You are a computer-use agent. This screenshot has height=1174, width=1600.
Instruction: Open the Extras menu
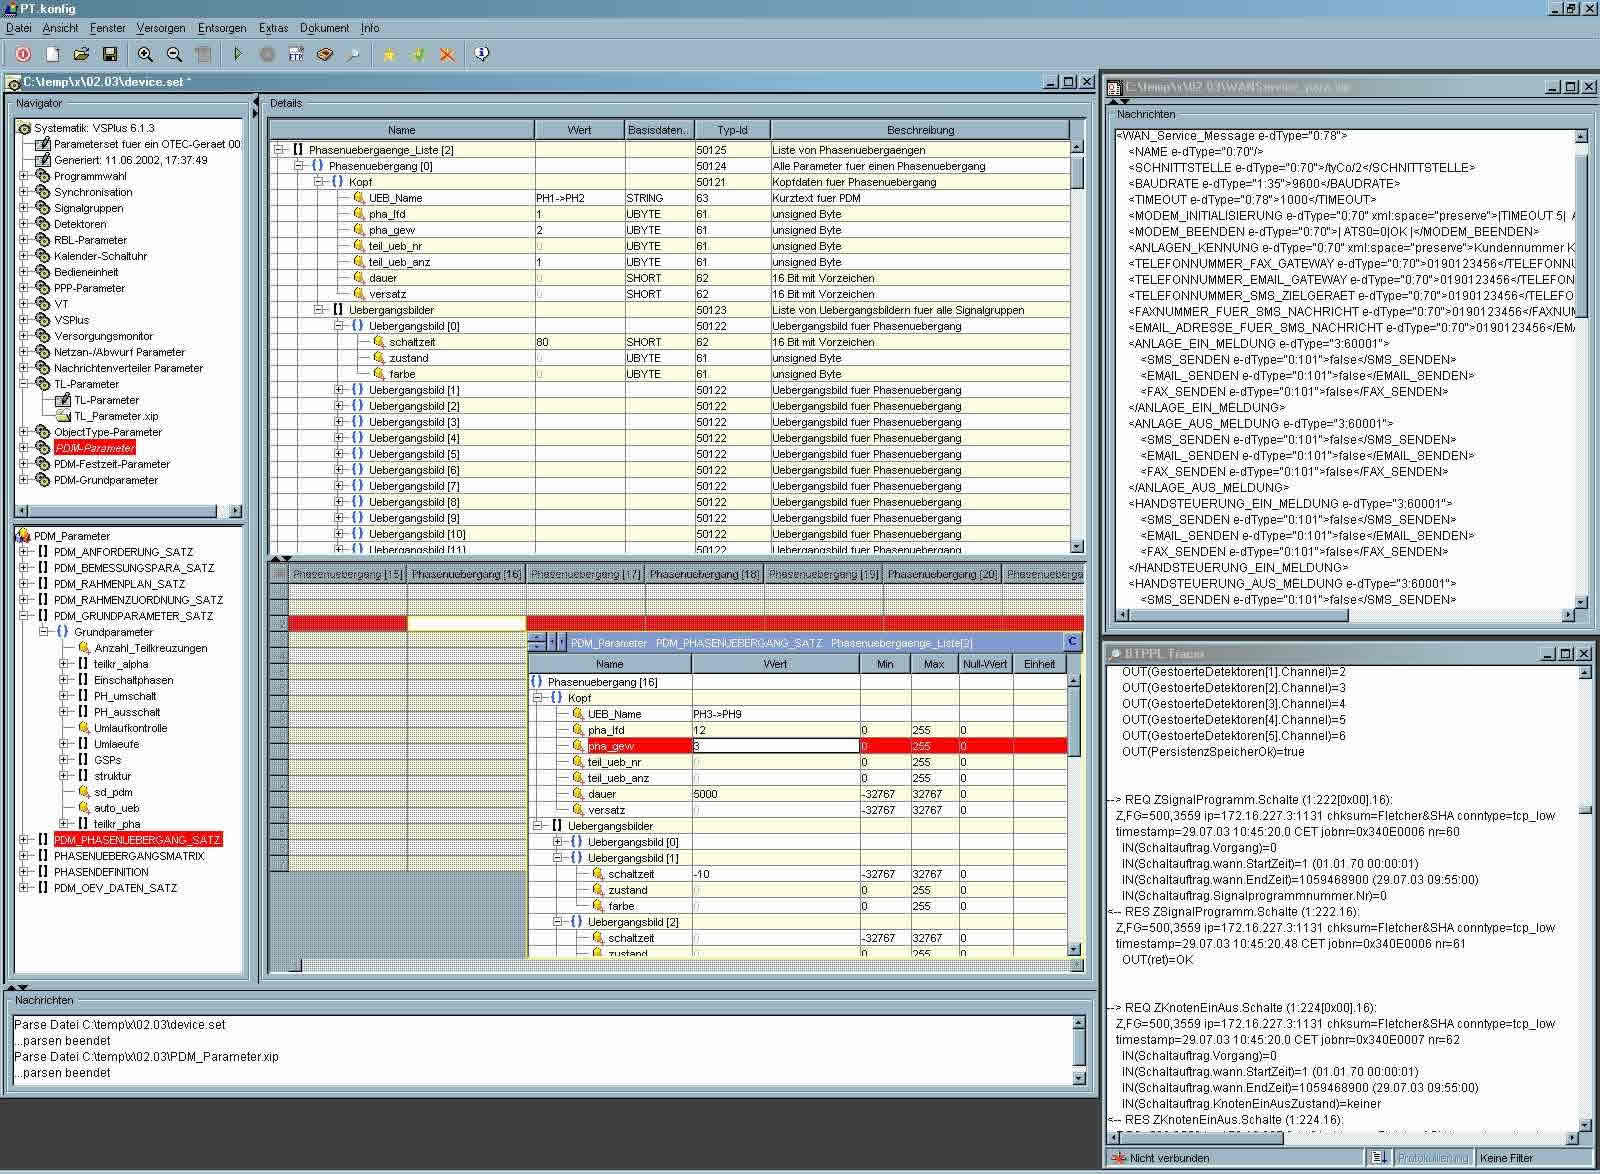(x=273, y=28)
